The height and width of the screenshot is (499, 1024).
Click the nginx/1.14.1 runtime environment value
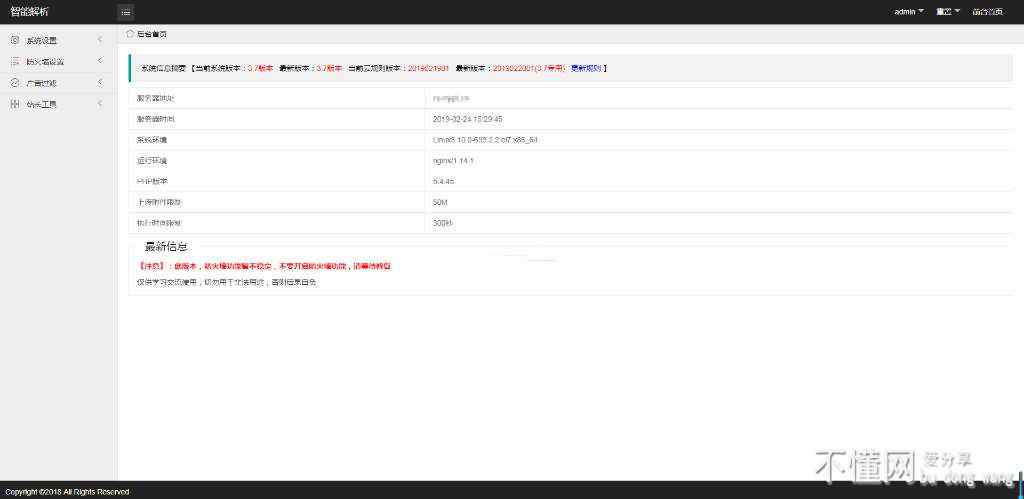point(453,161)
